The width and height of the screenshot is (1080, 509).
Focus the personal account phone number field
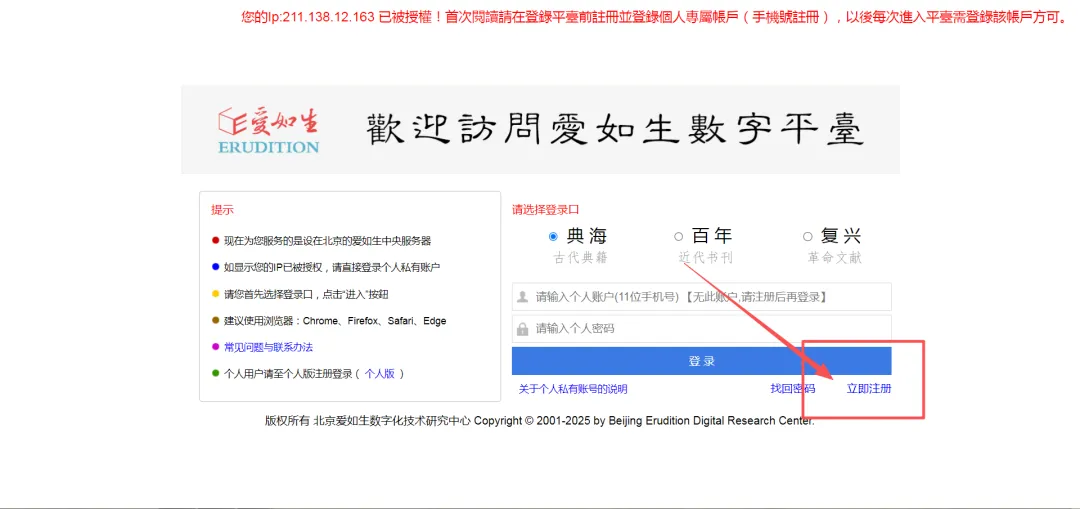(x=702, y=297)
